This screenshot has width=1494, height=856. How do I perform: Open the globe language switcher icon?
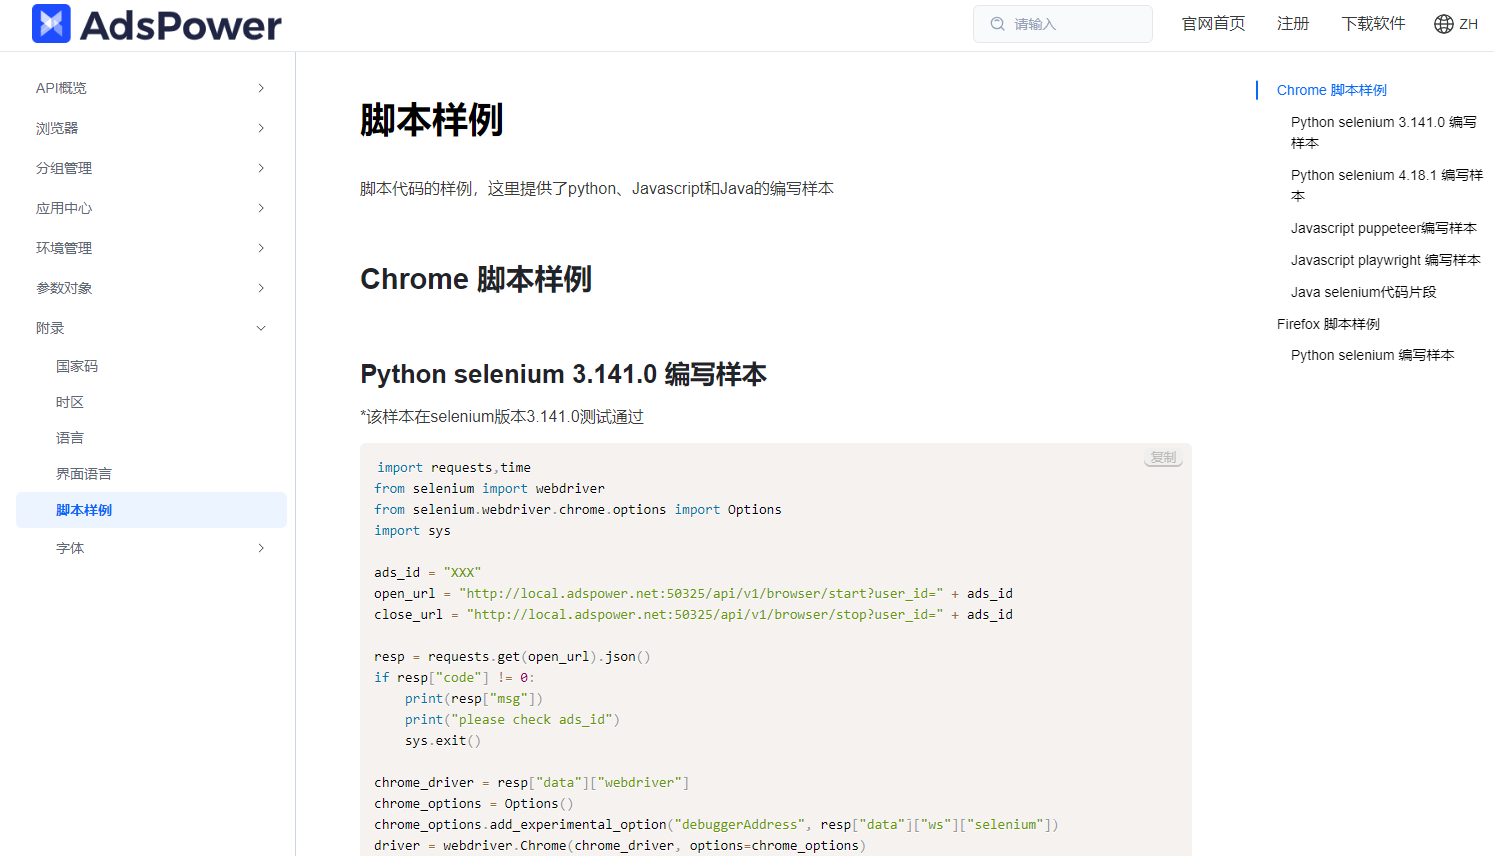1443,24
